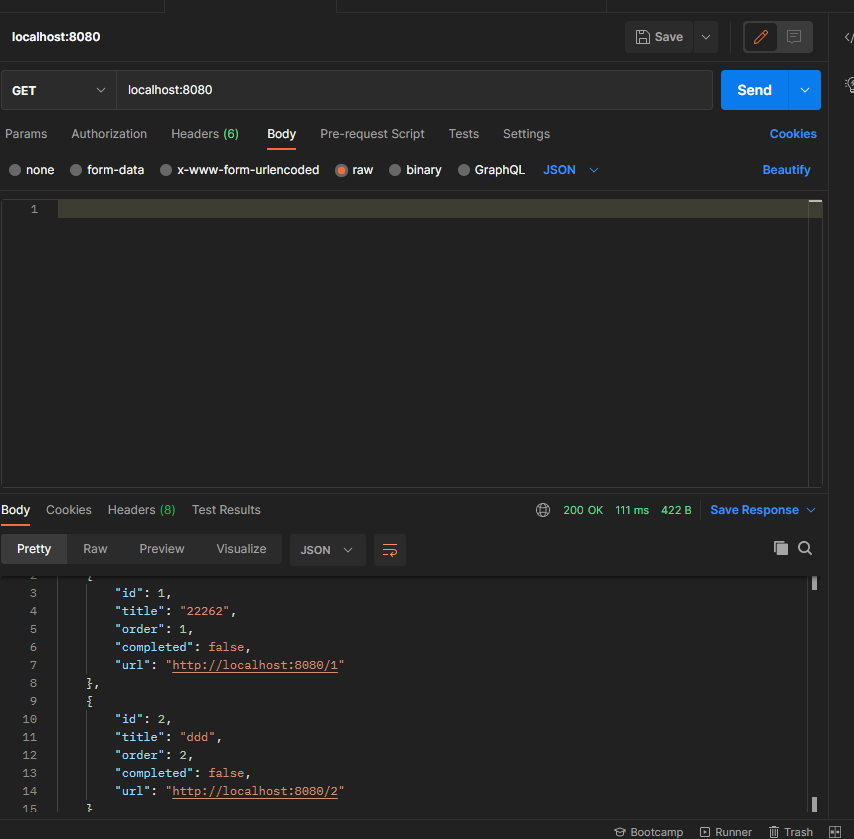Click the Save button
Viewport: 854px width, 839px height.
[x=659, y=37]
